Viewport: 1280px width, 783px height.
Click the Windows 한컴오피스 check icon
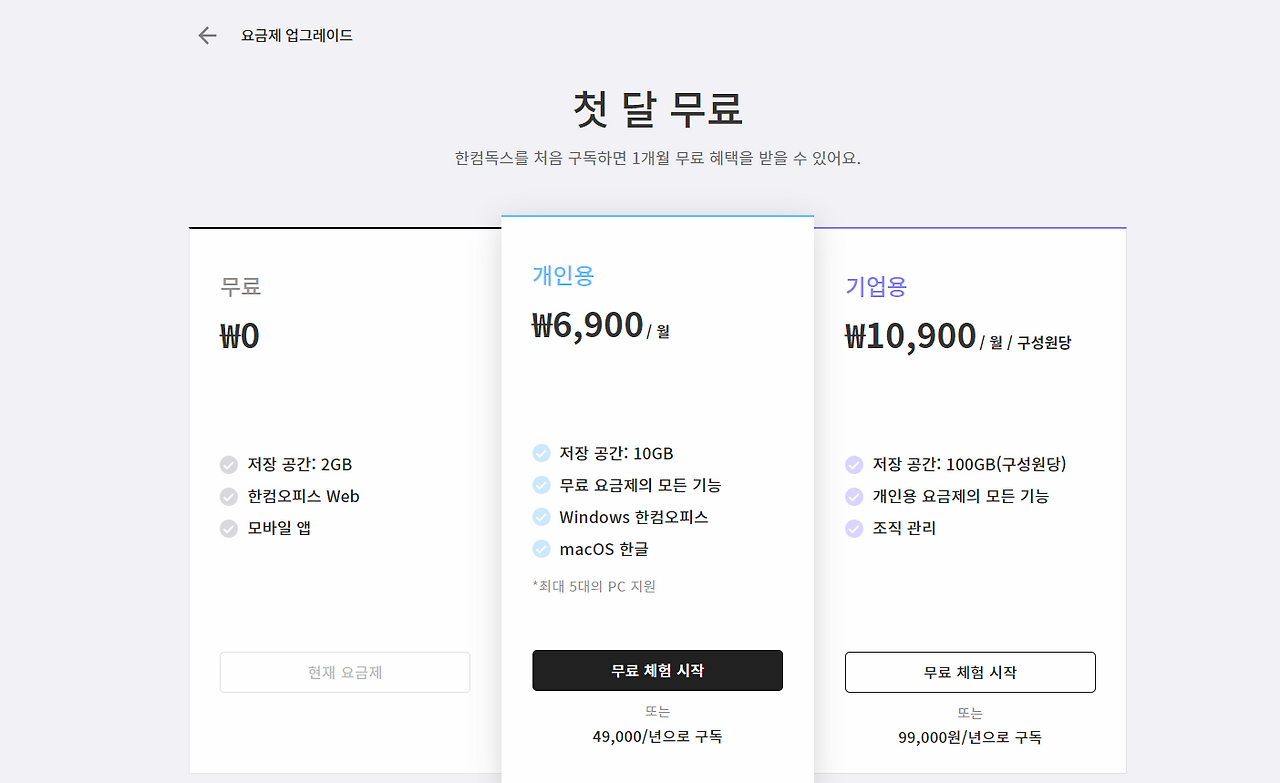click(x=541, y=517)
